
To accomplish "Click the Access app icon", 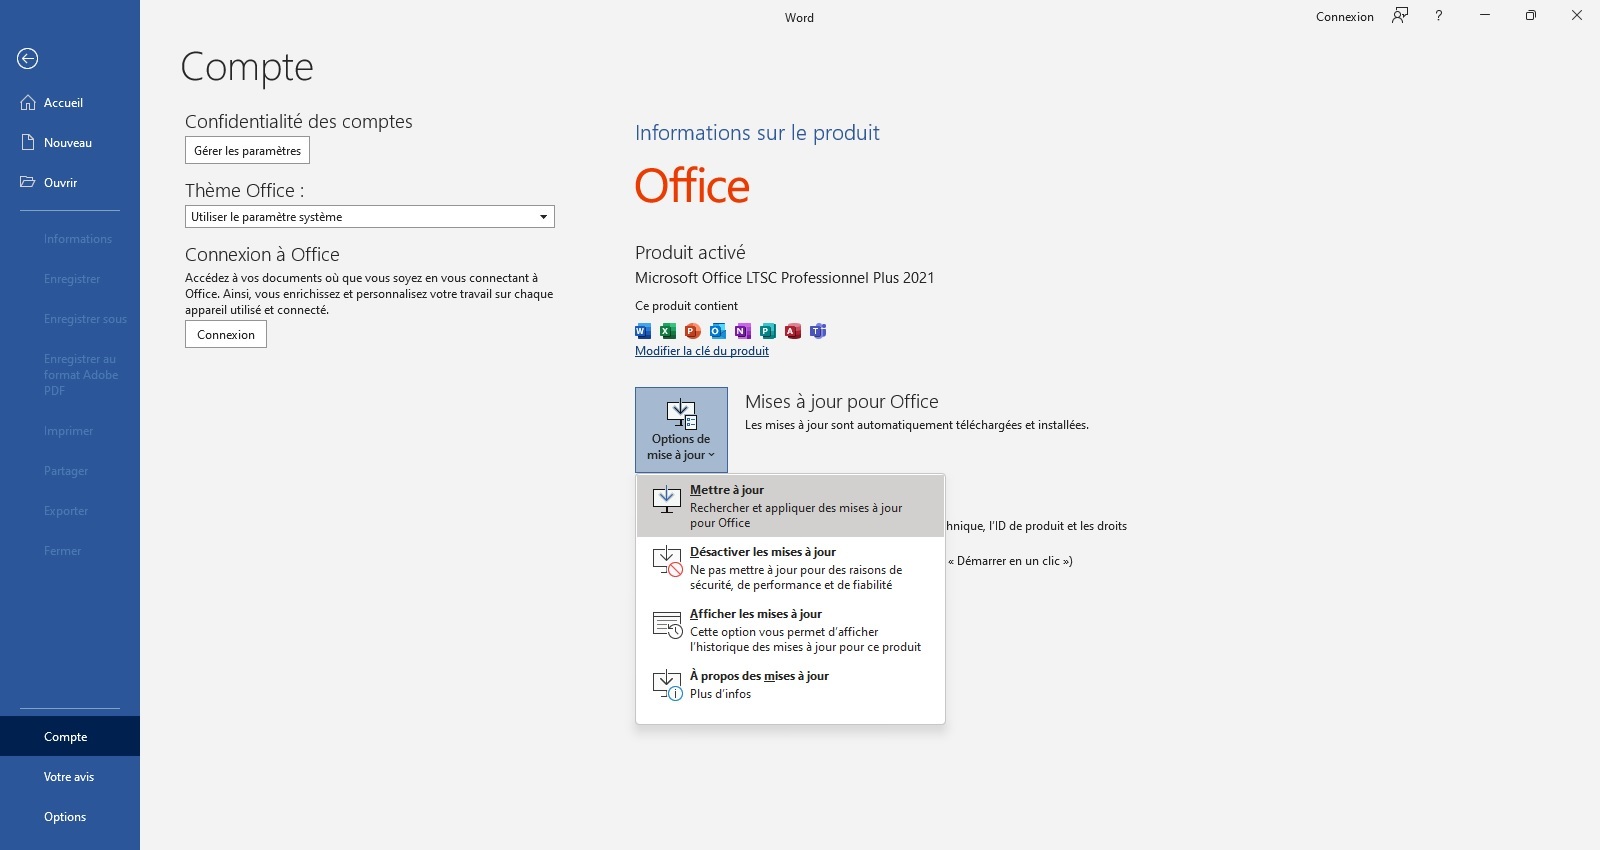I will (x=793, y=331).
